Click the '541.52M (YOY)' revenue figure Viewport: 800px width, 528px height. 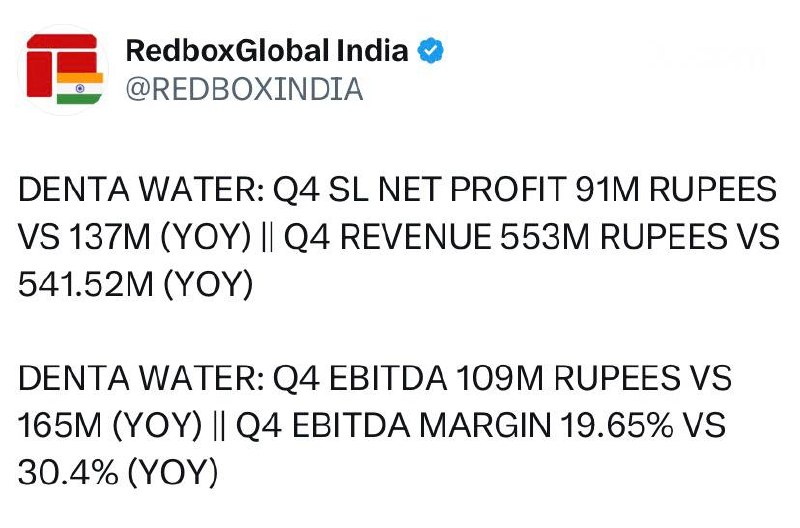(x=136, y=284)
